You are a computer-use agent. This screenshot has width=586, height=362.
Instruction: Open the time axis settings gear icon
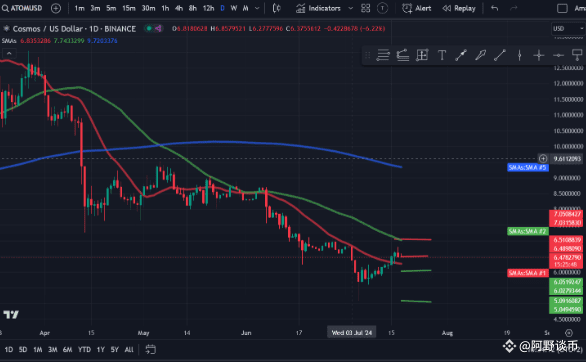click(x=569, y=332)
